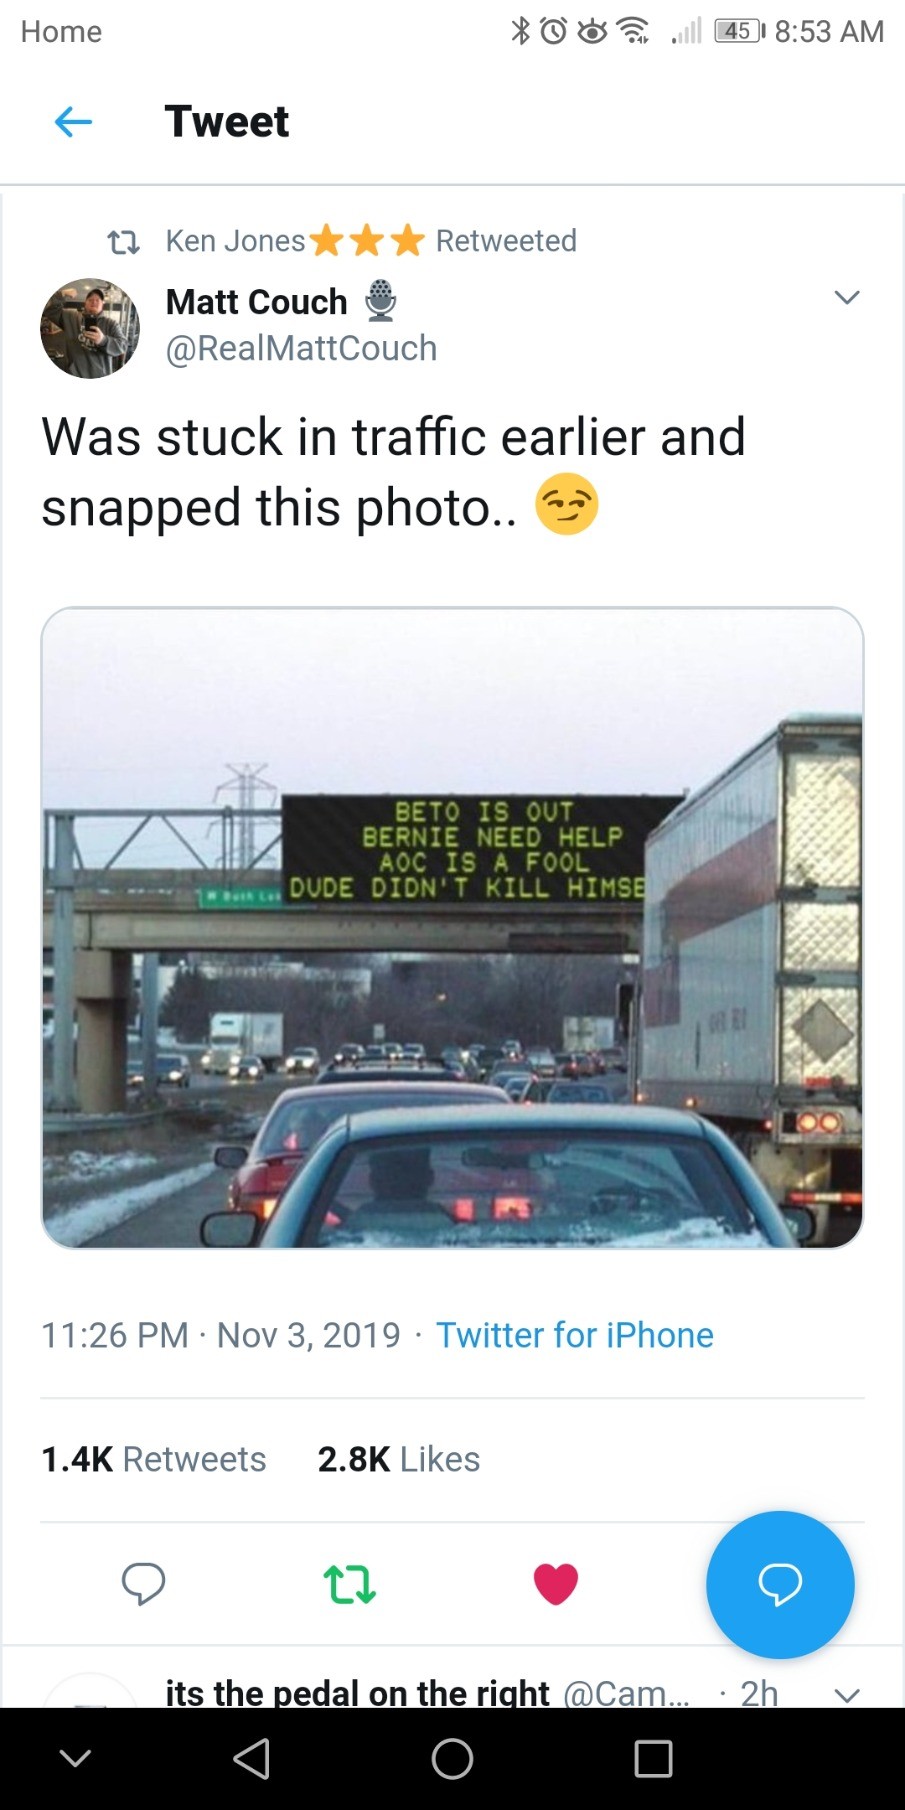The image size is (905, 1810).
Task: Tap the Ken Jones Retweeted label
Action: click(370, 241)
